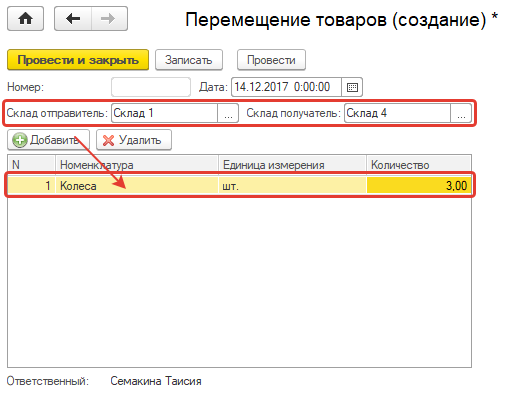
Task: Save document with Записать
Action: point(189,60)
